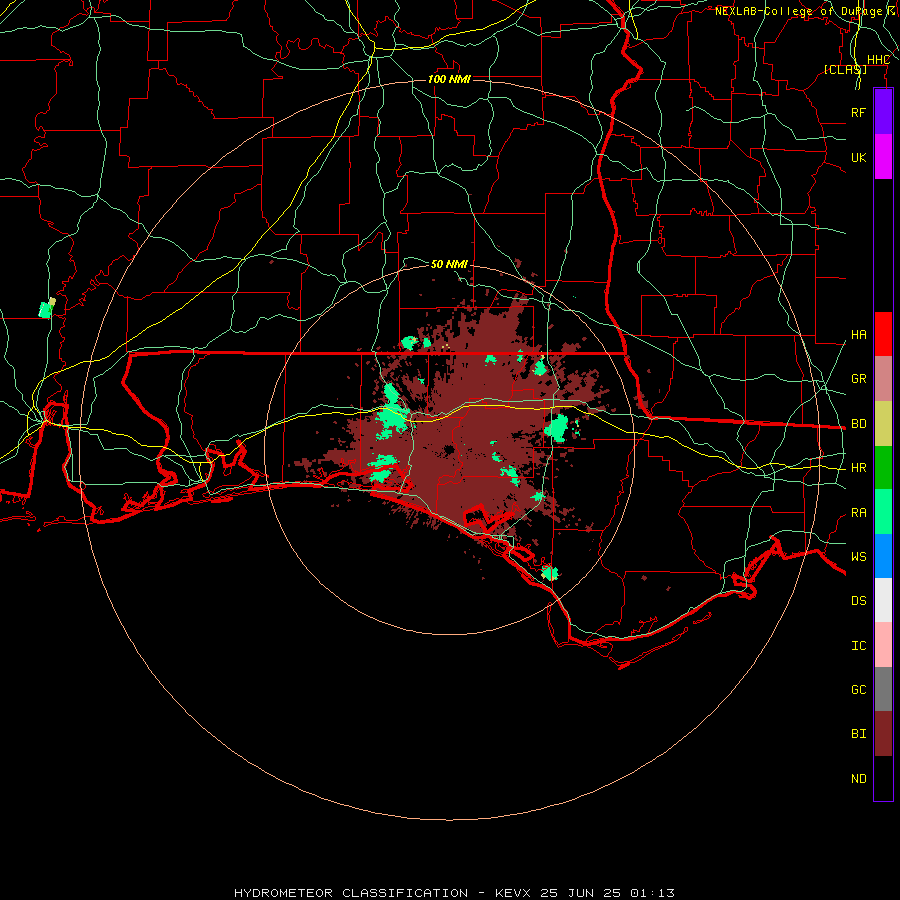
Task: Click the BD yellow legend color swatch
Action: tap(883, 424)
